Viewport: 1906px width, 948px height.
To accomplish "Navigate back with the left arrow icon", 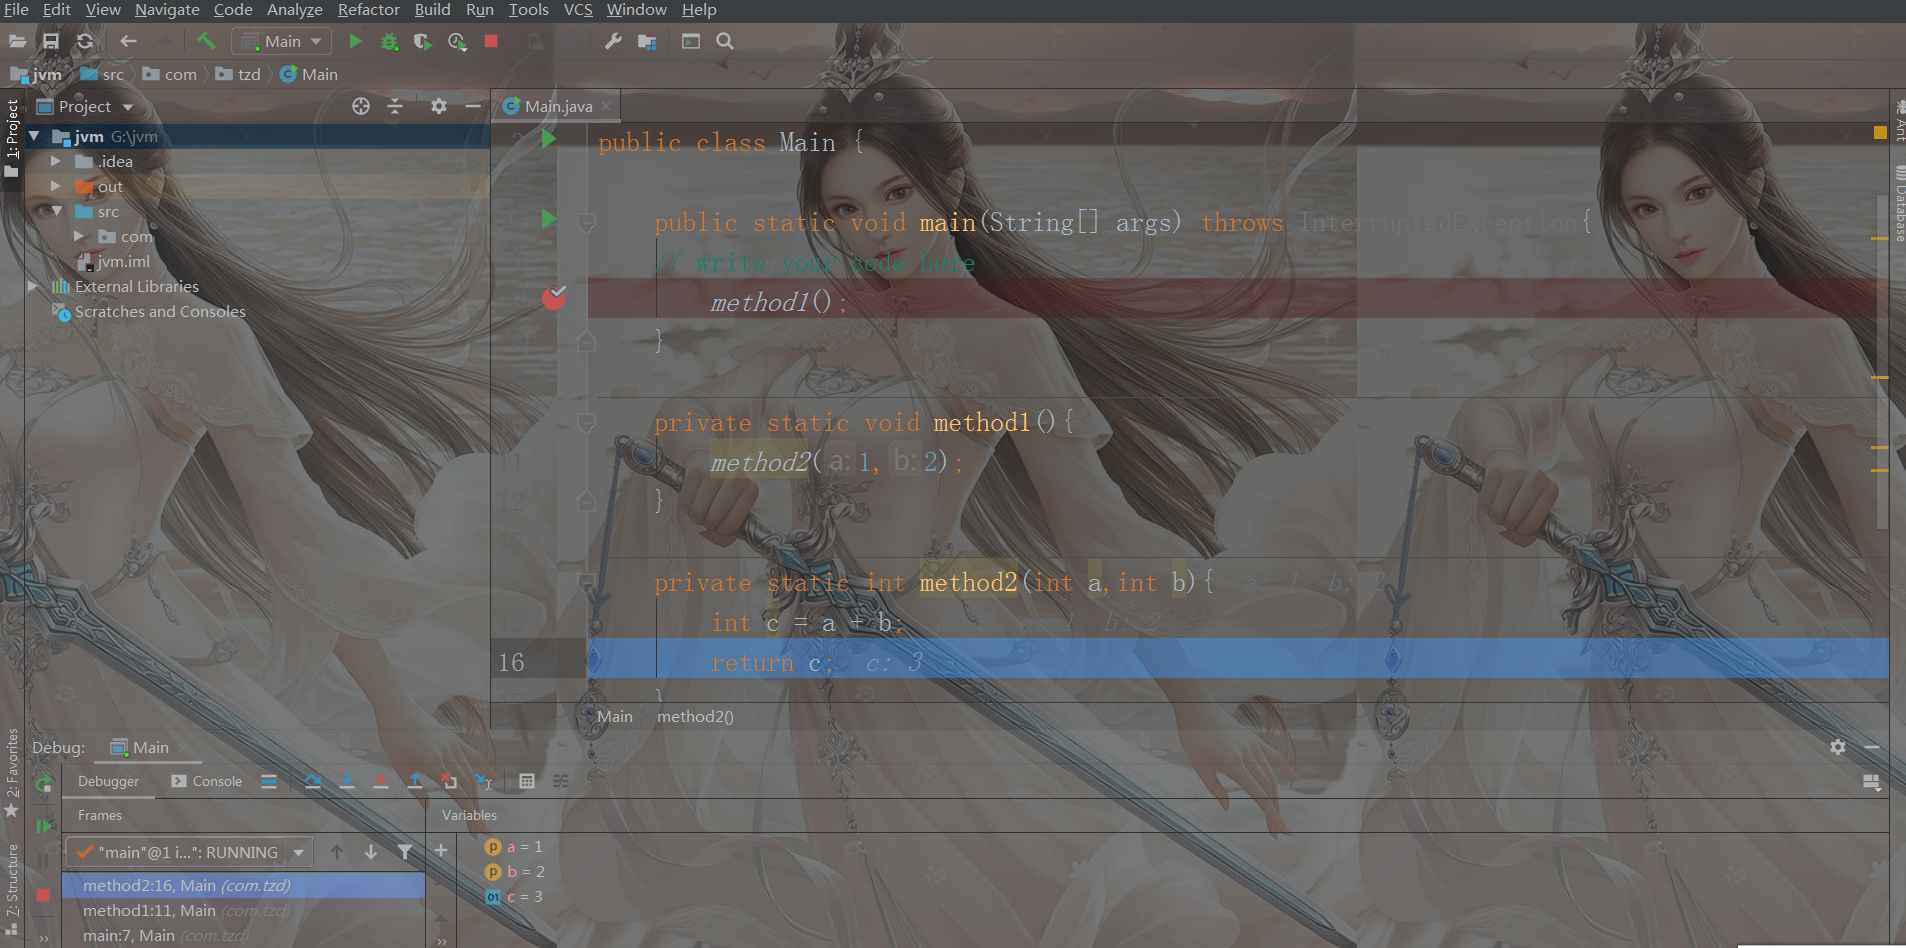I will tap(128, 41).
